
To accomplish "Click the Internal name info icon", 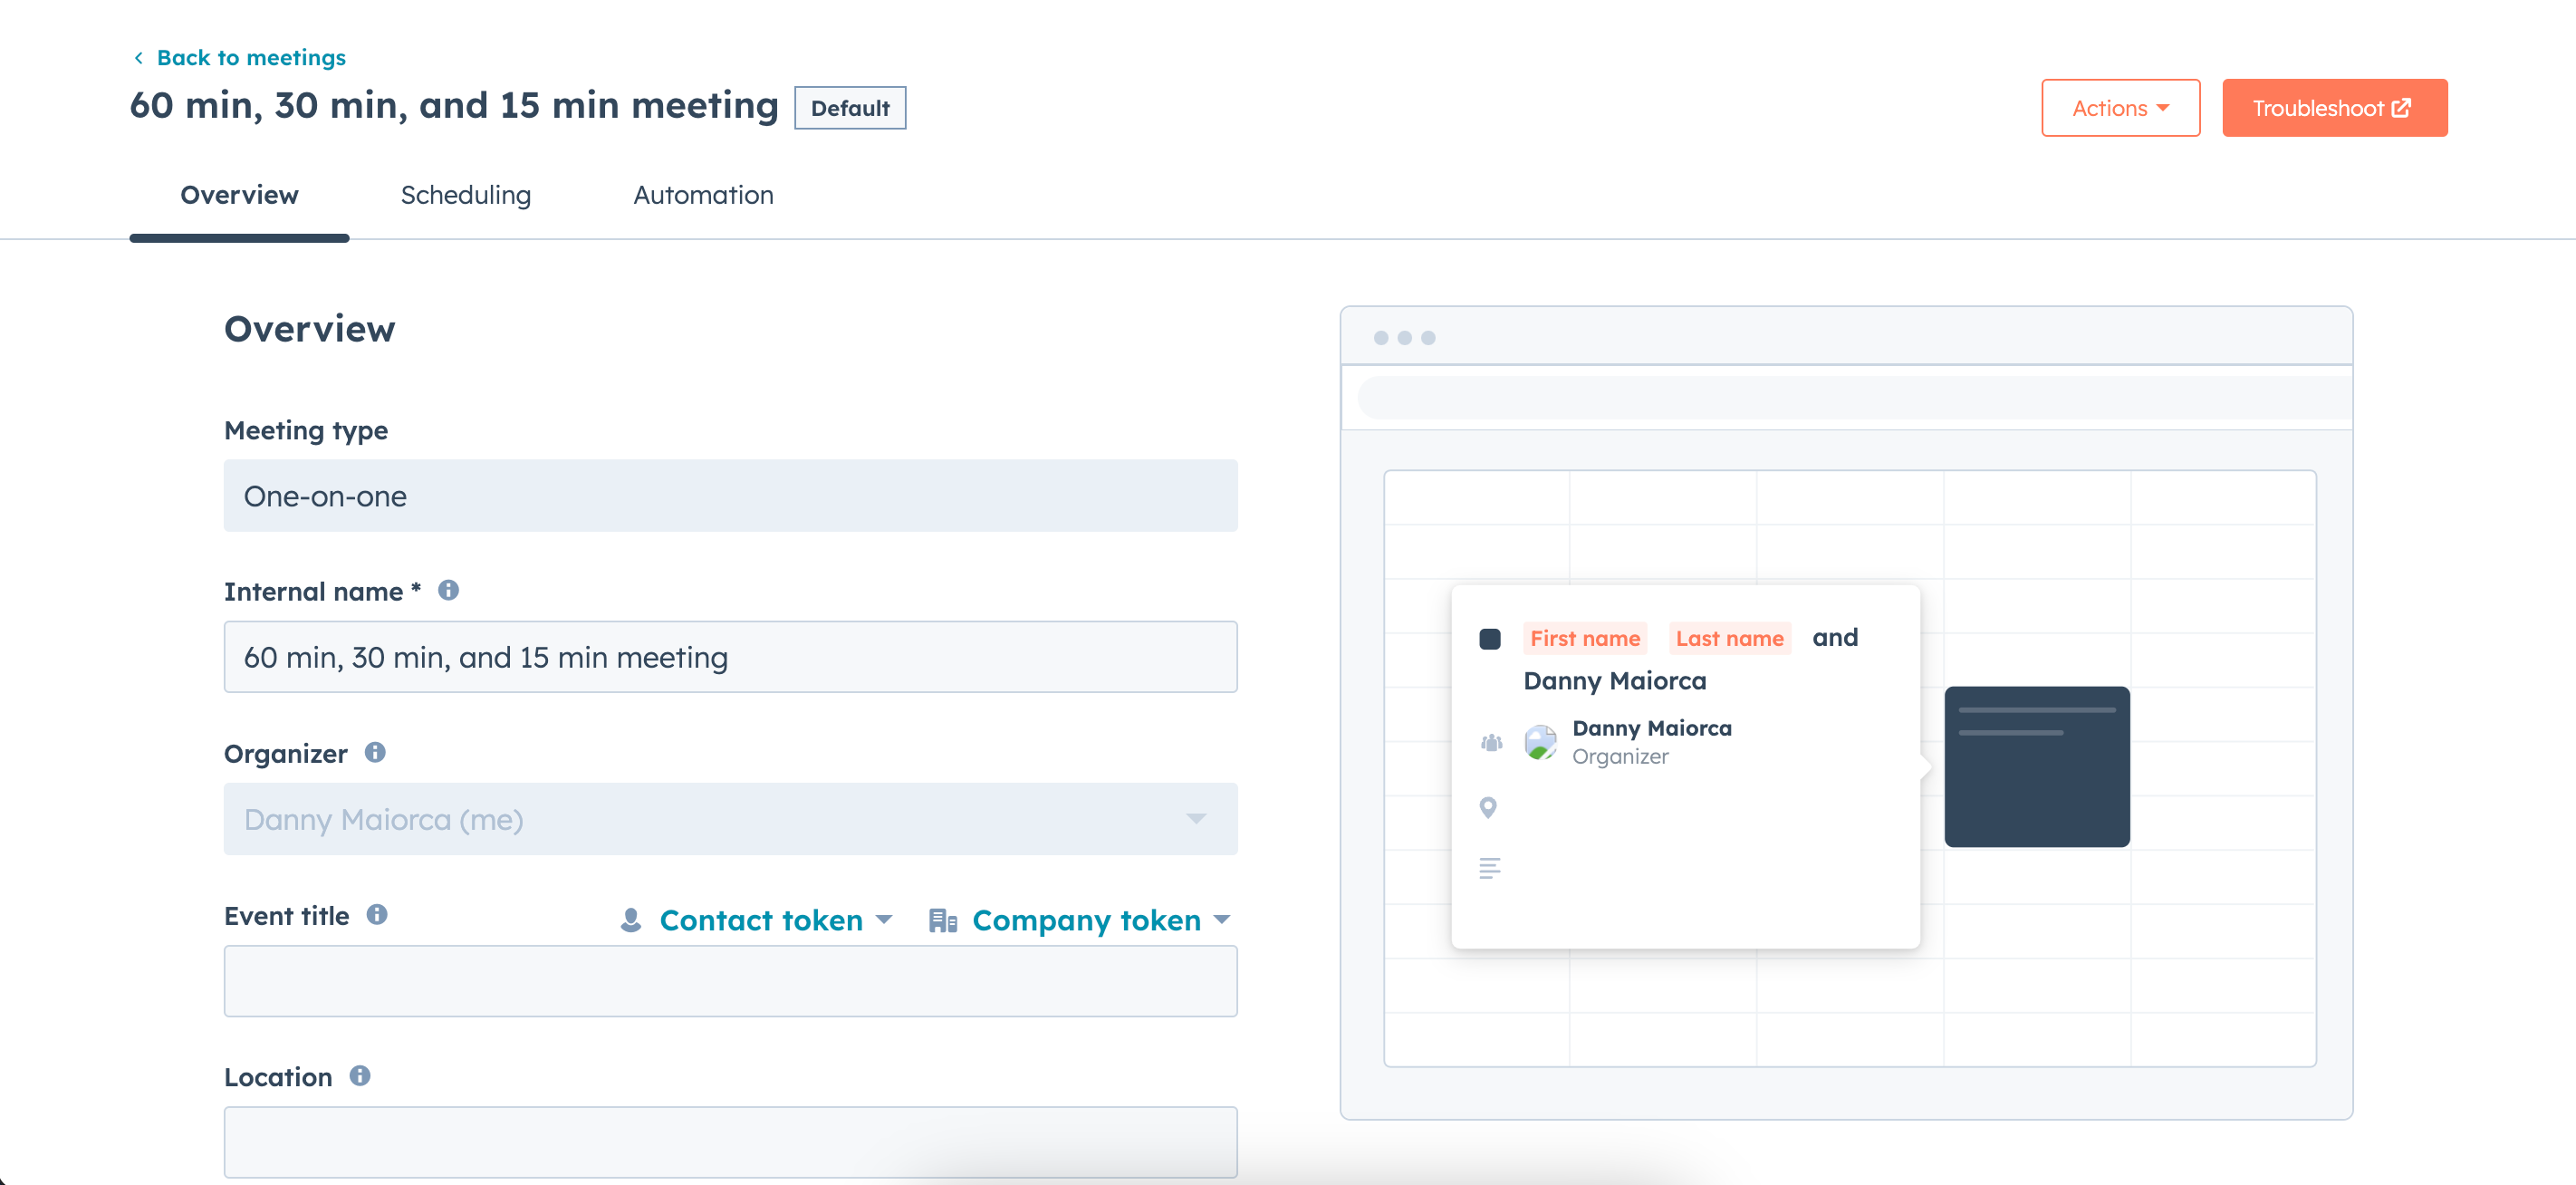I will 448,589.
